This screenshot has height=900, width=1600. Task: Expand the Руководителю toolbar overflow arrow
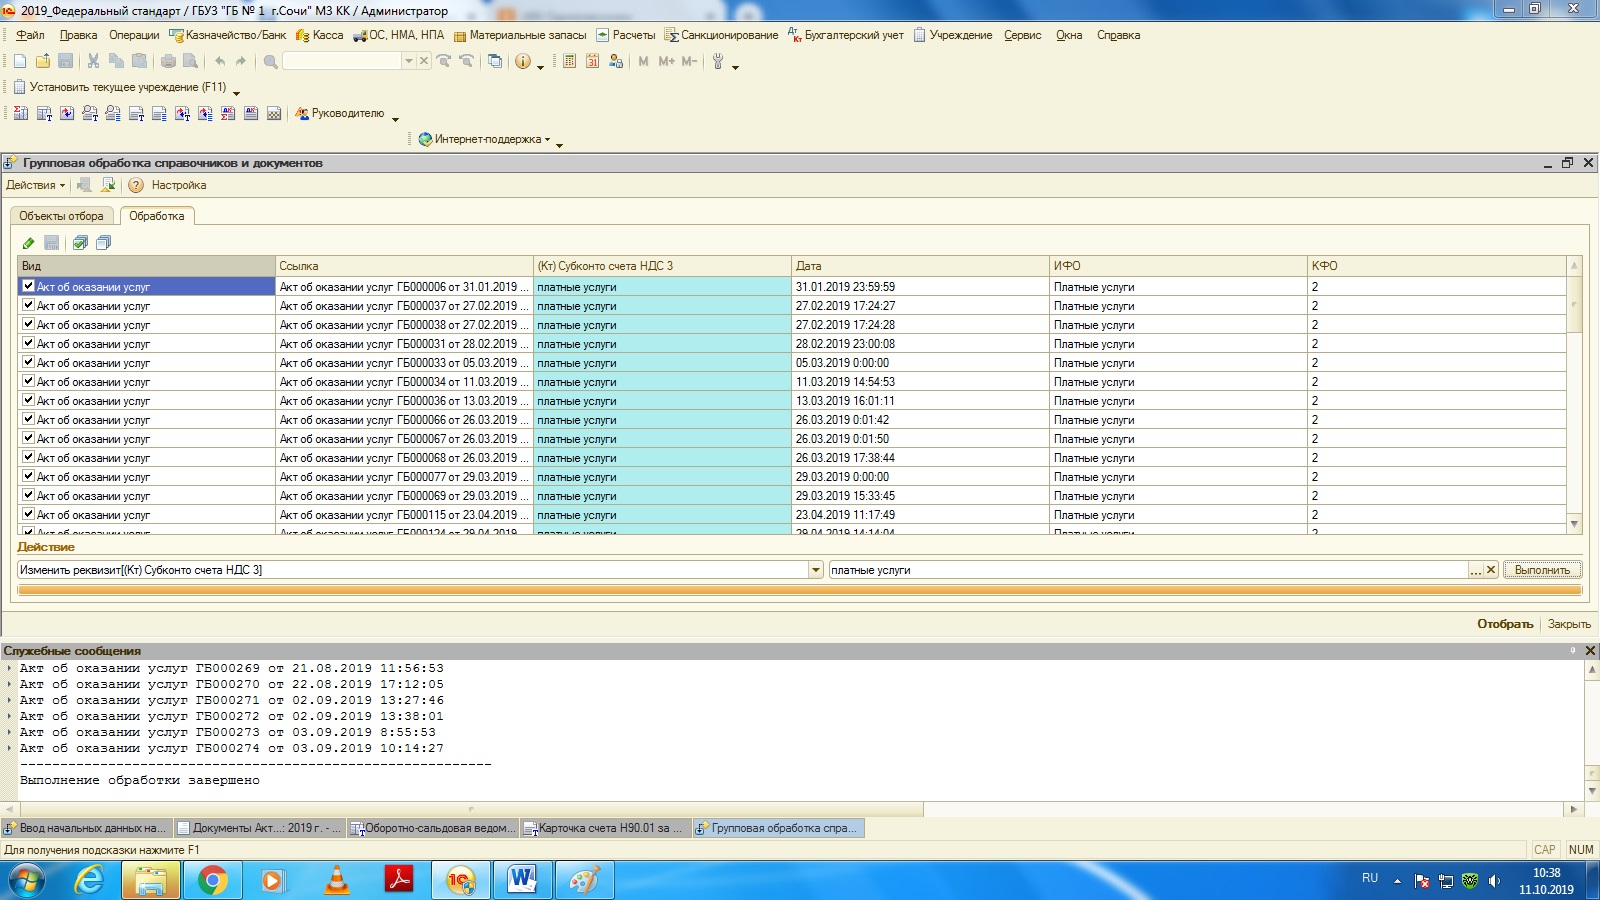pos(395,119)
